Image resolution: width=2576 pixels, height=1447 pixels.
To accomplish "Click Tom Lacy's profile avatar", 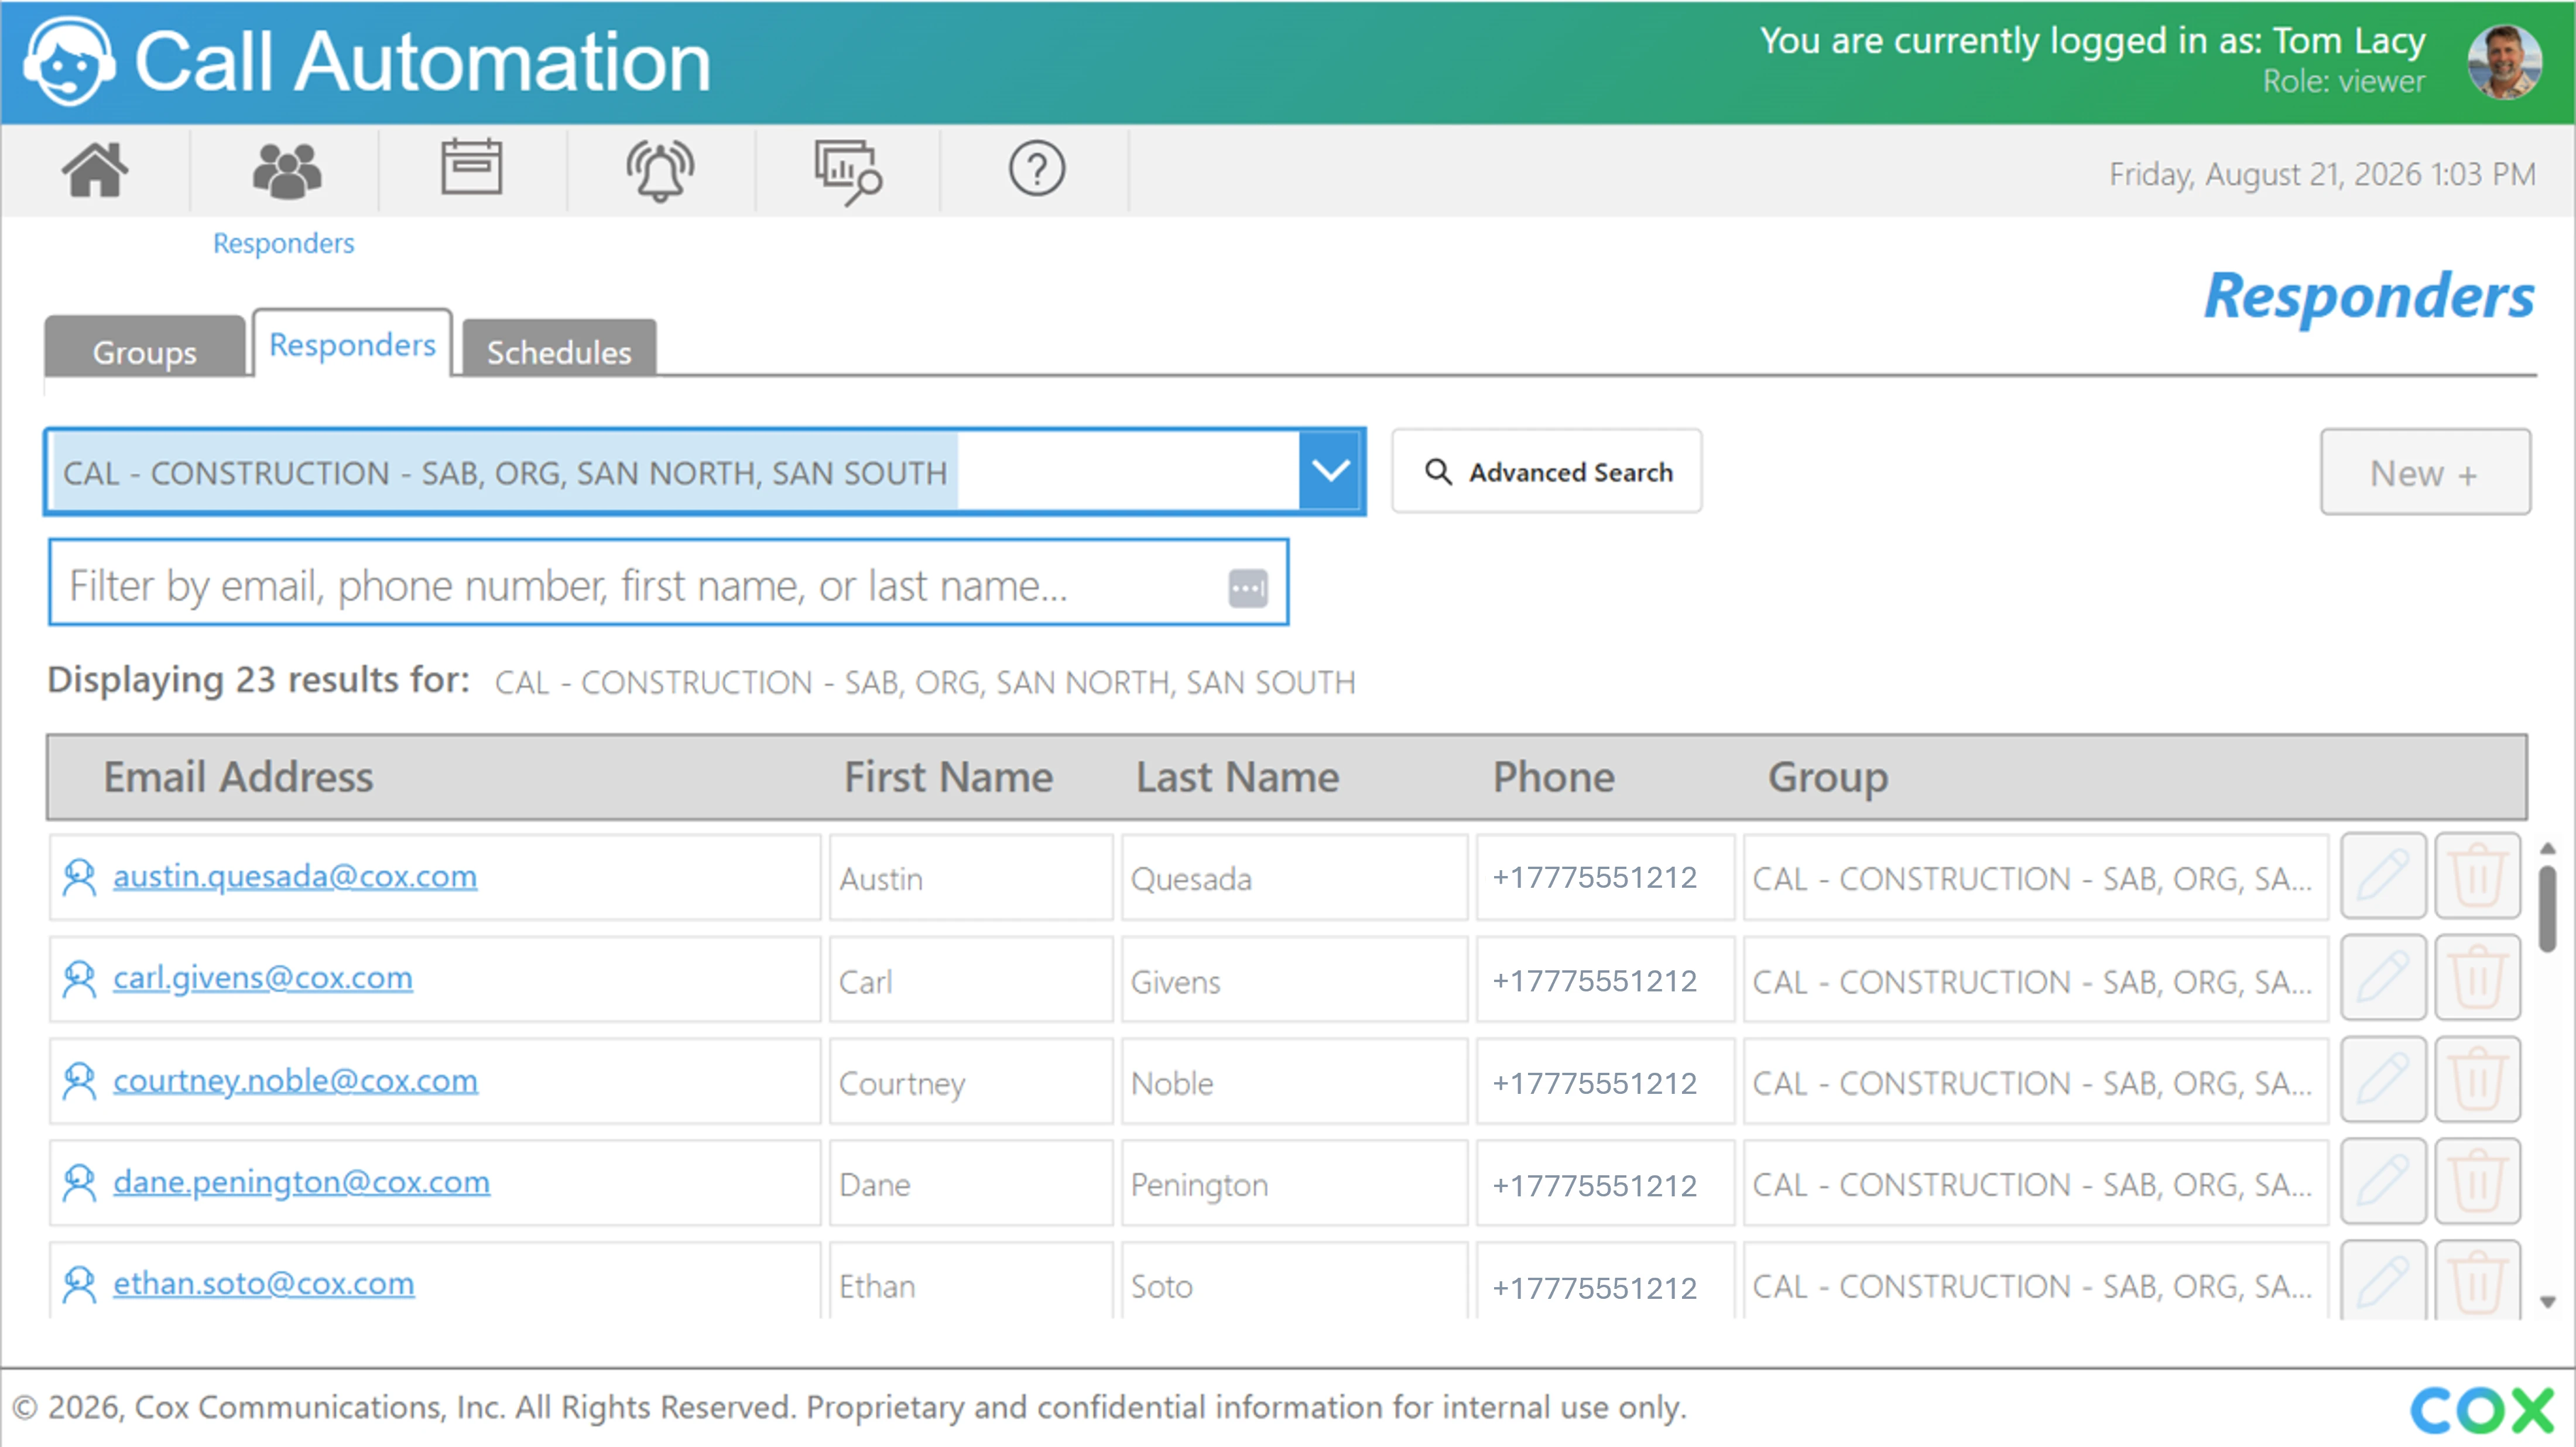I will click(x=2503, y=62).
